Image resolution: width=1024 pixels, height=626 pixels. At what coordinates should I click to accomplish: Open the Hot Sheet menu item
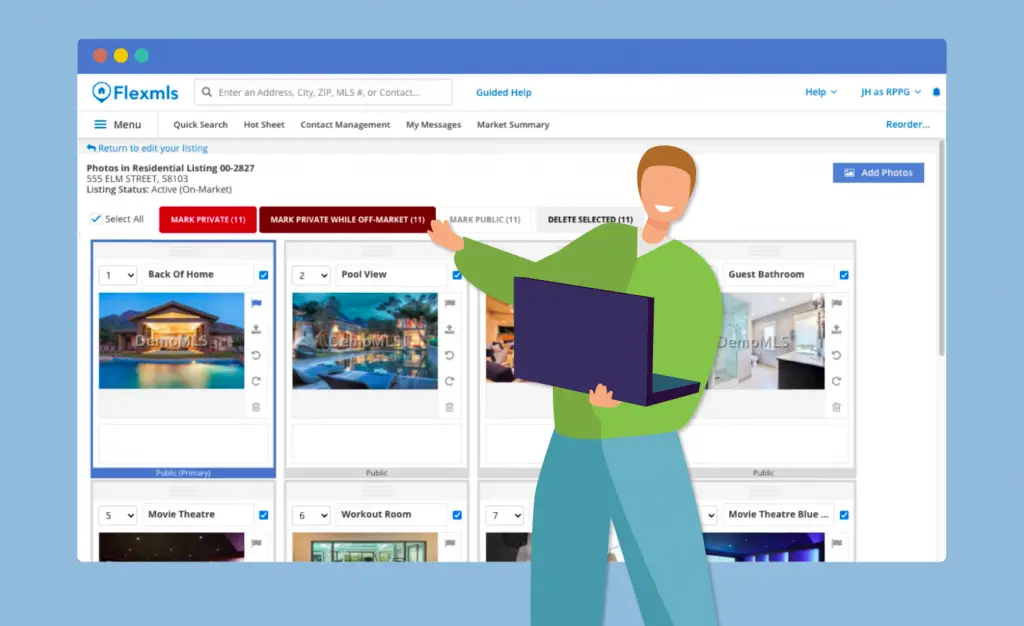point(264,125)
